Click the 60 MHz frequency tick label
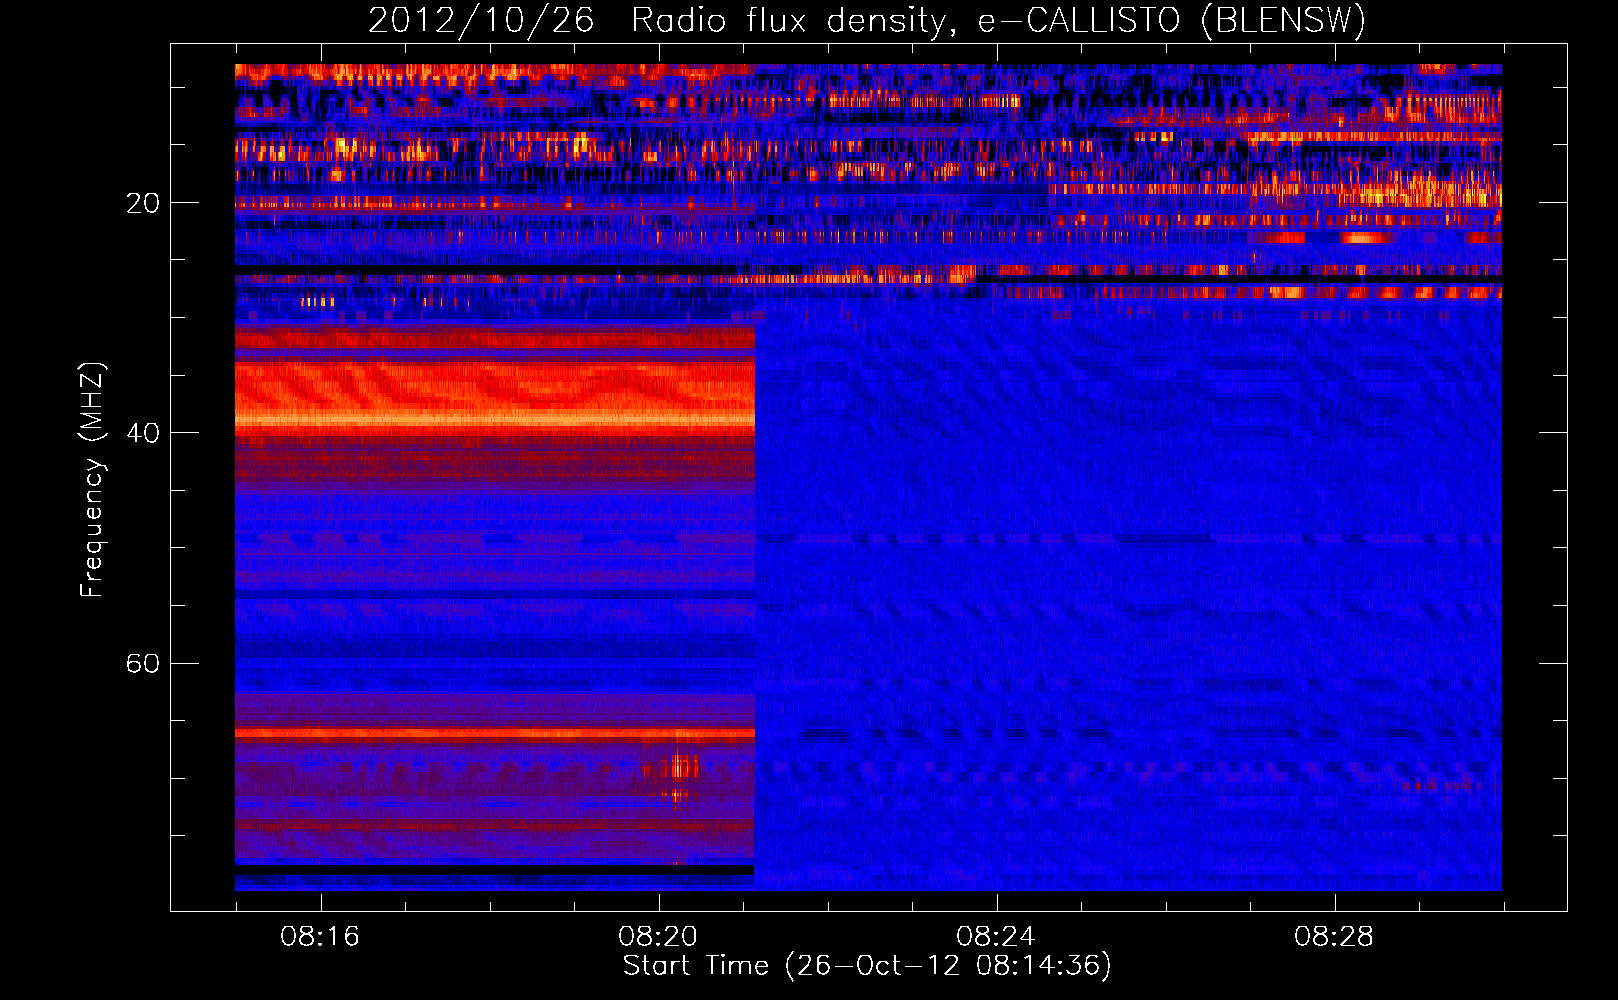The height and width of the screenshot is (1000, 1618). (143, 664)
